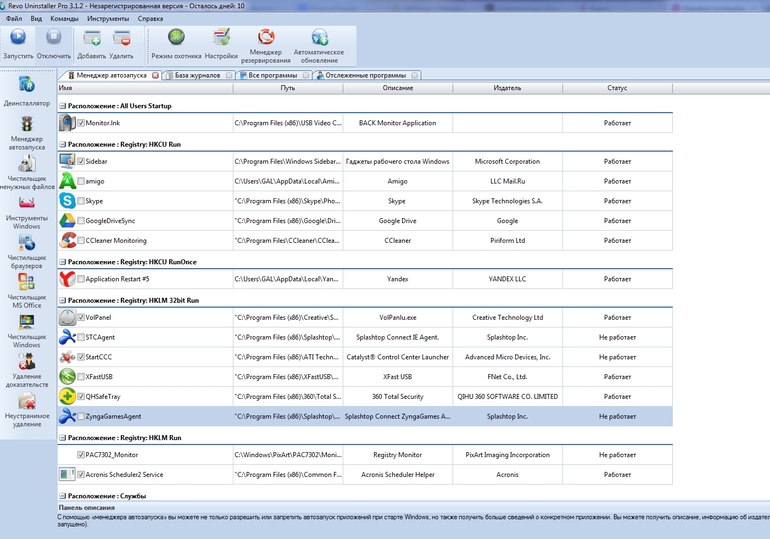Collapse the Службы group

click(x=62, y=496)
